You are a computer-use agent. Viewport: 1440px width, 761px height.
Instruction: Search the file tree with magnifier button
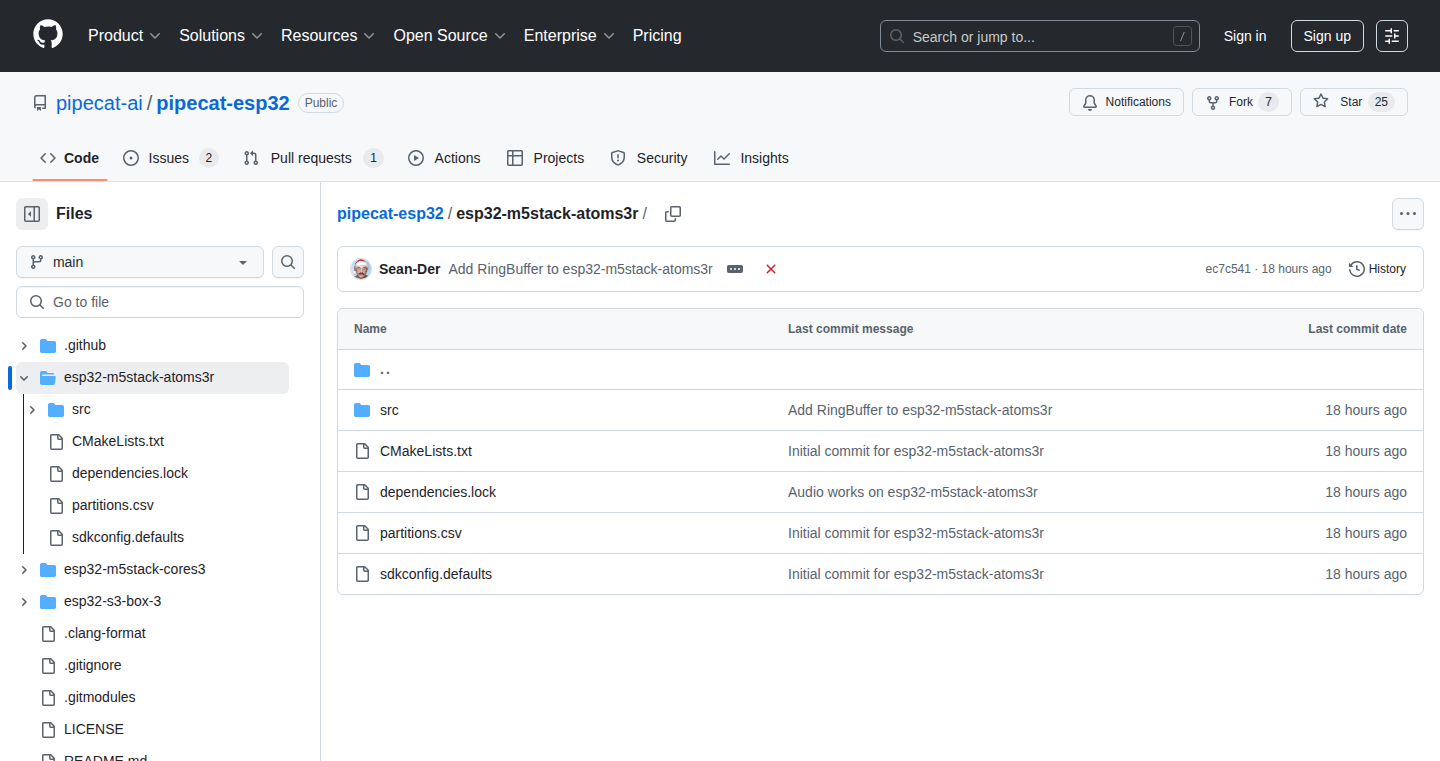click(288, 262)
